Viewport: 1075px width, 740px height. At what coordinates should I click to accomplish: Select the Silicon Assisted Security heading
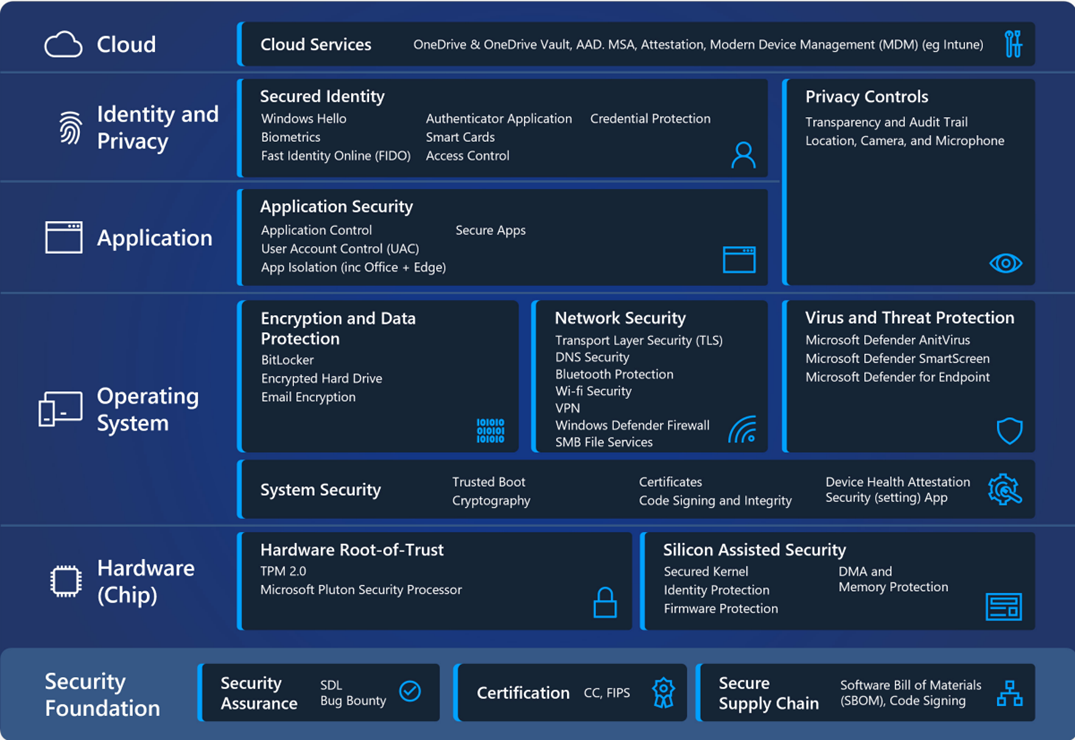click(754, 550)
